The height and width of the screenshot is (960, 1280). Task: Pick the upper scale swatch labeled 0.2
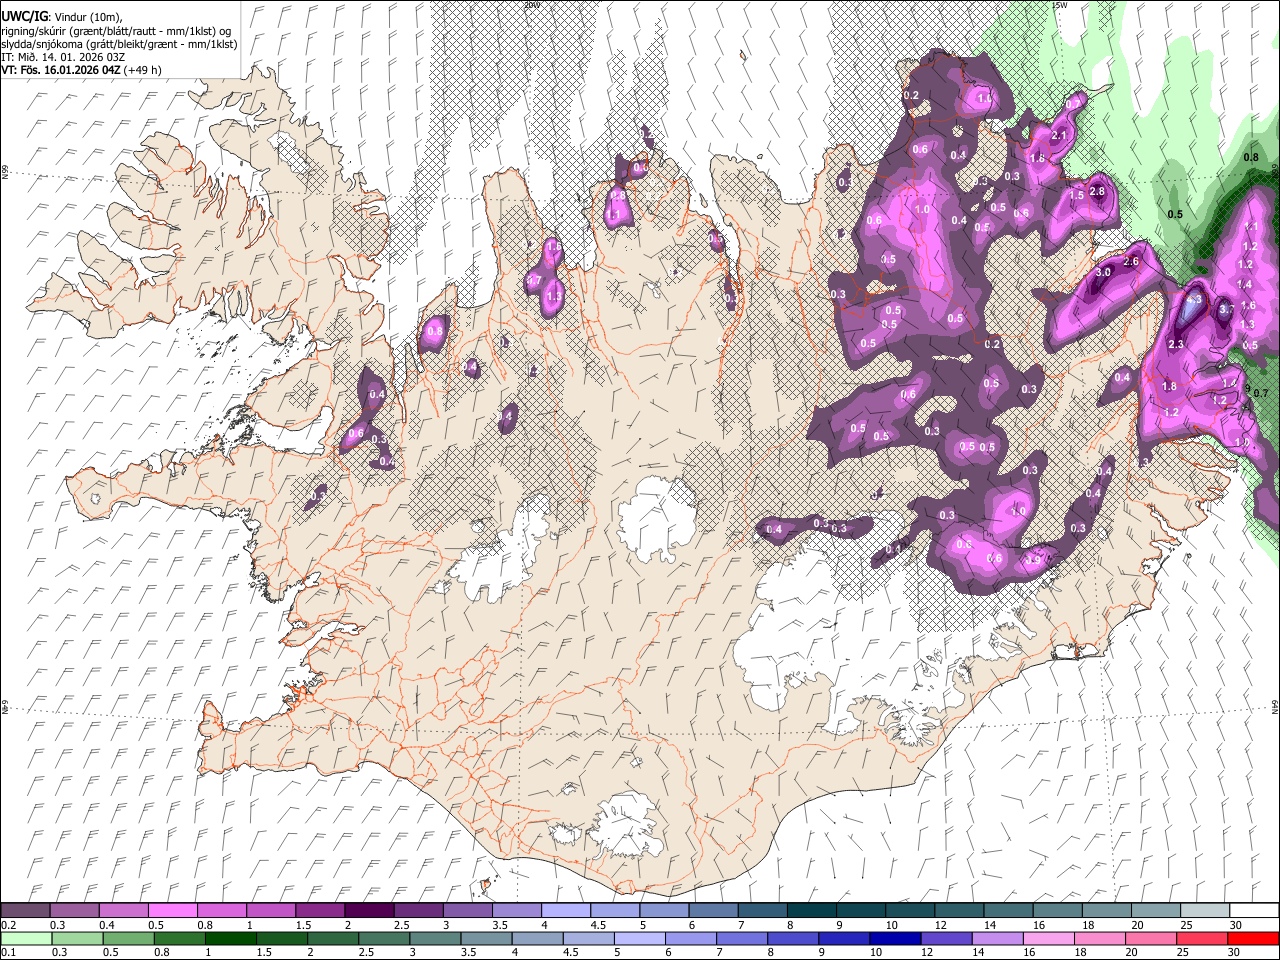25,911
